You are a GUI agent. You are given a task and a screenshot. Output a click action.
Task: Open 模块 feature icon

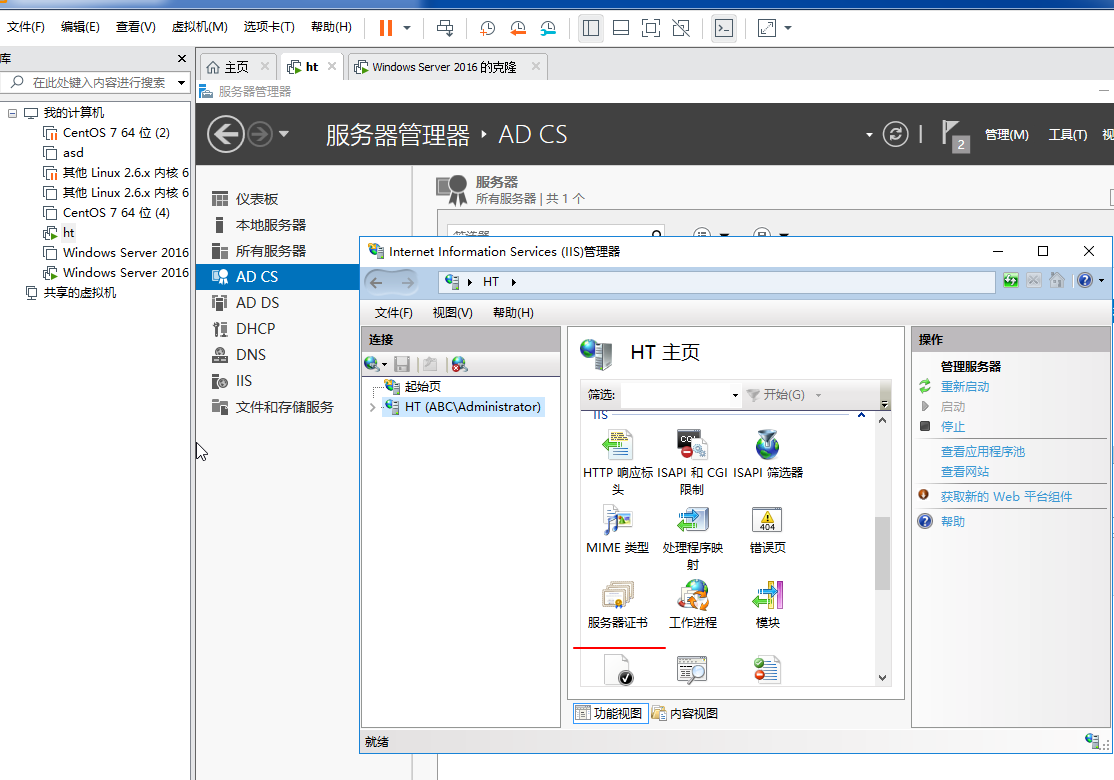(x=767, y=595)
